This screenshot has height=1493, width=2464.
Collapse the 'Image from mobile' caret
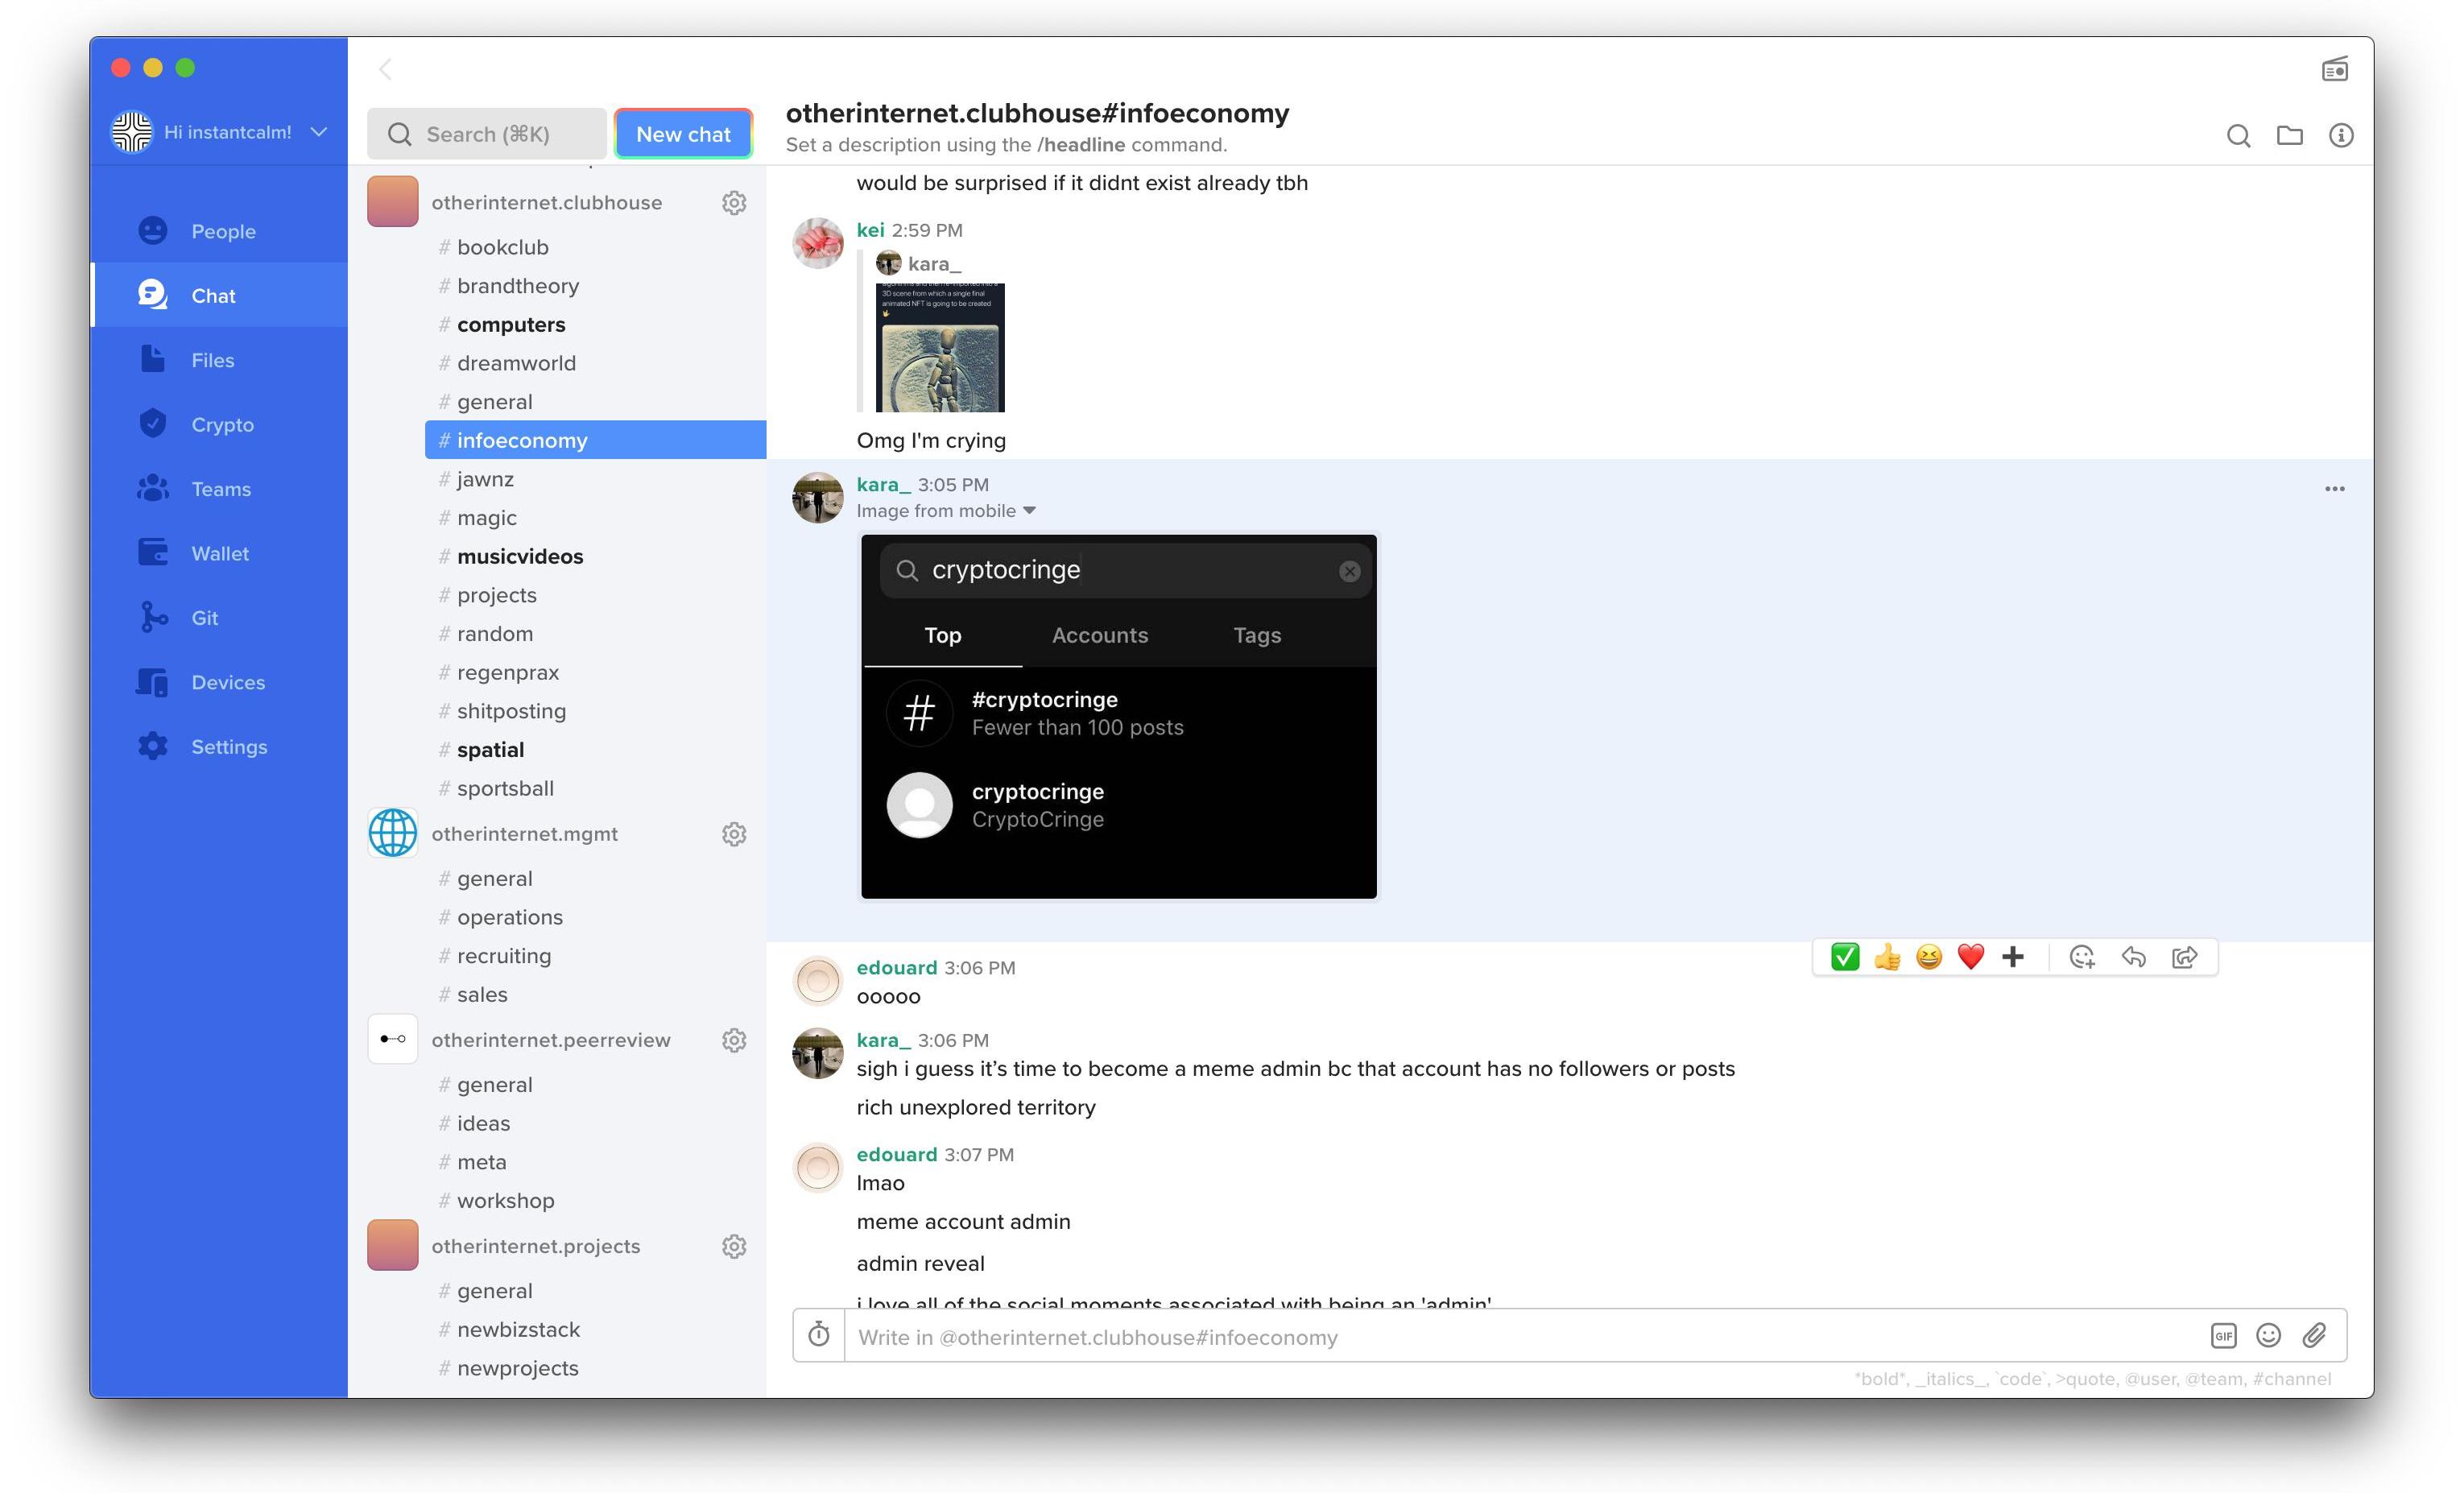[x=1029, y=511]
